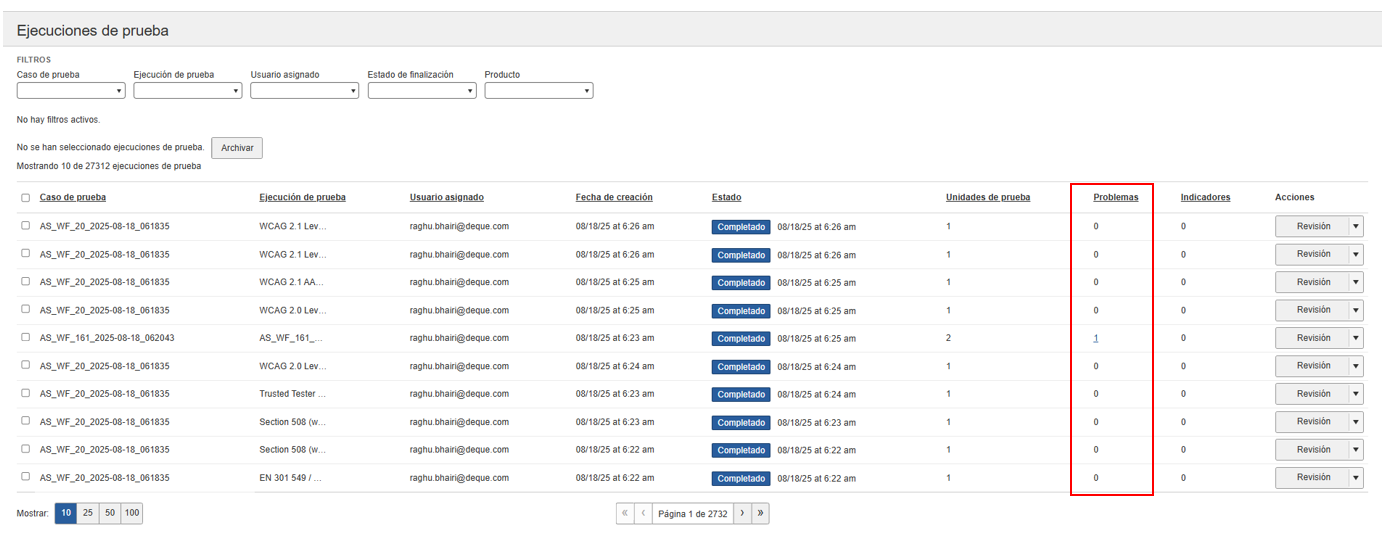Open Revisión dropdown arrow in last row
This screenshot has width=1390, height=537.
[x=1356, y=478]
